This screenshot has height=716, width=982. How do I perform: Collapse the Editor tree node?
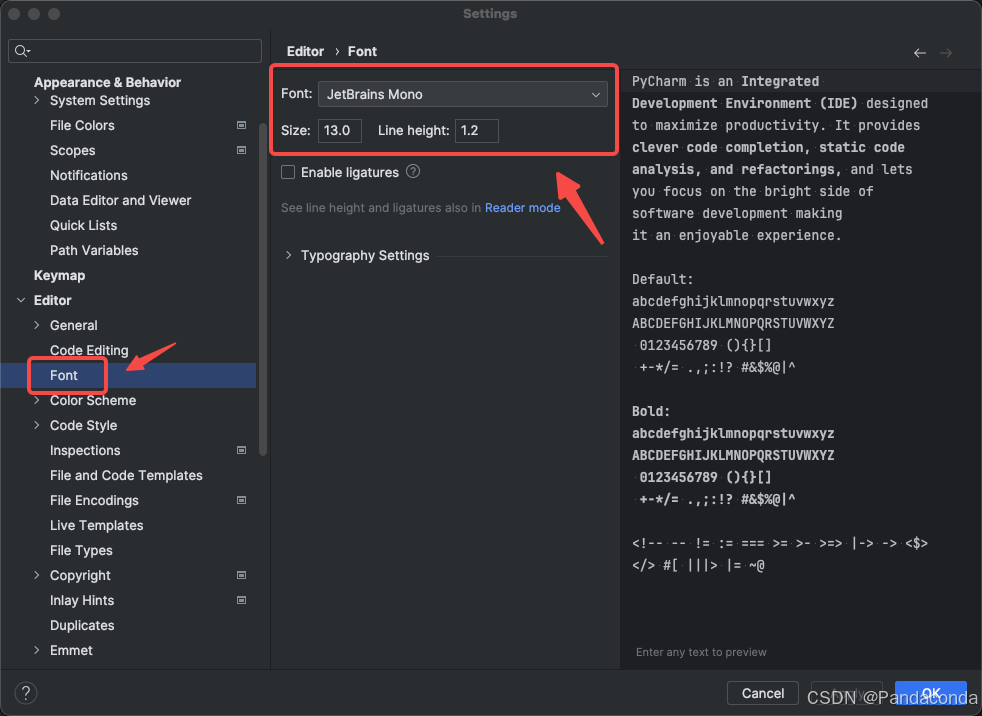[21, 300]
